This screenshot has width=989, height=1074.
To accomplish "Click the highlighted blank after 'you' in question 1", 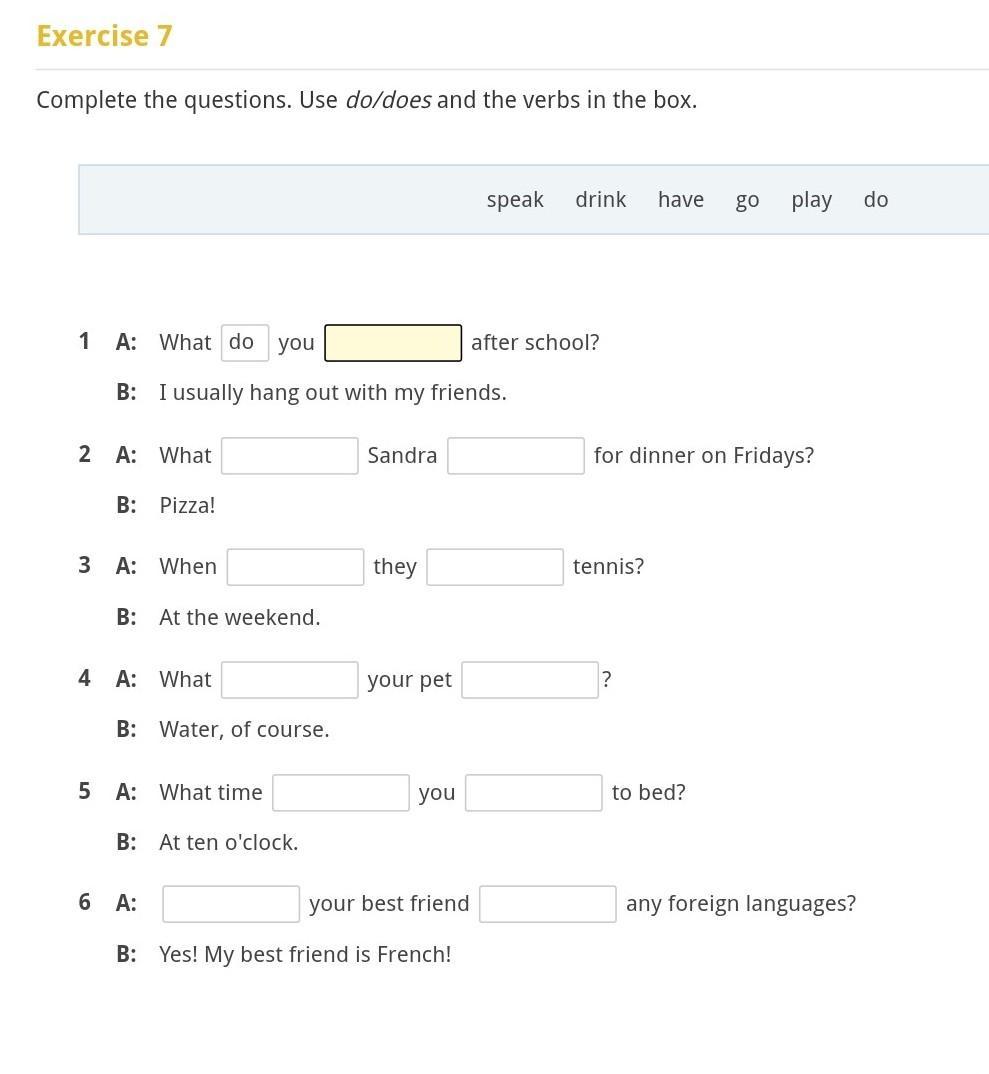I will pyautogui.click(x=392, y=342).
